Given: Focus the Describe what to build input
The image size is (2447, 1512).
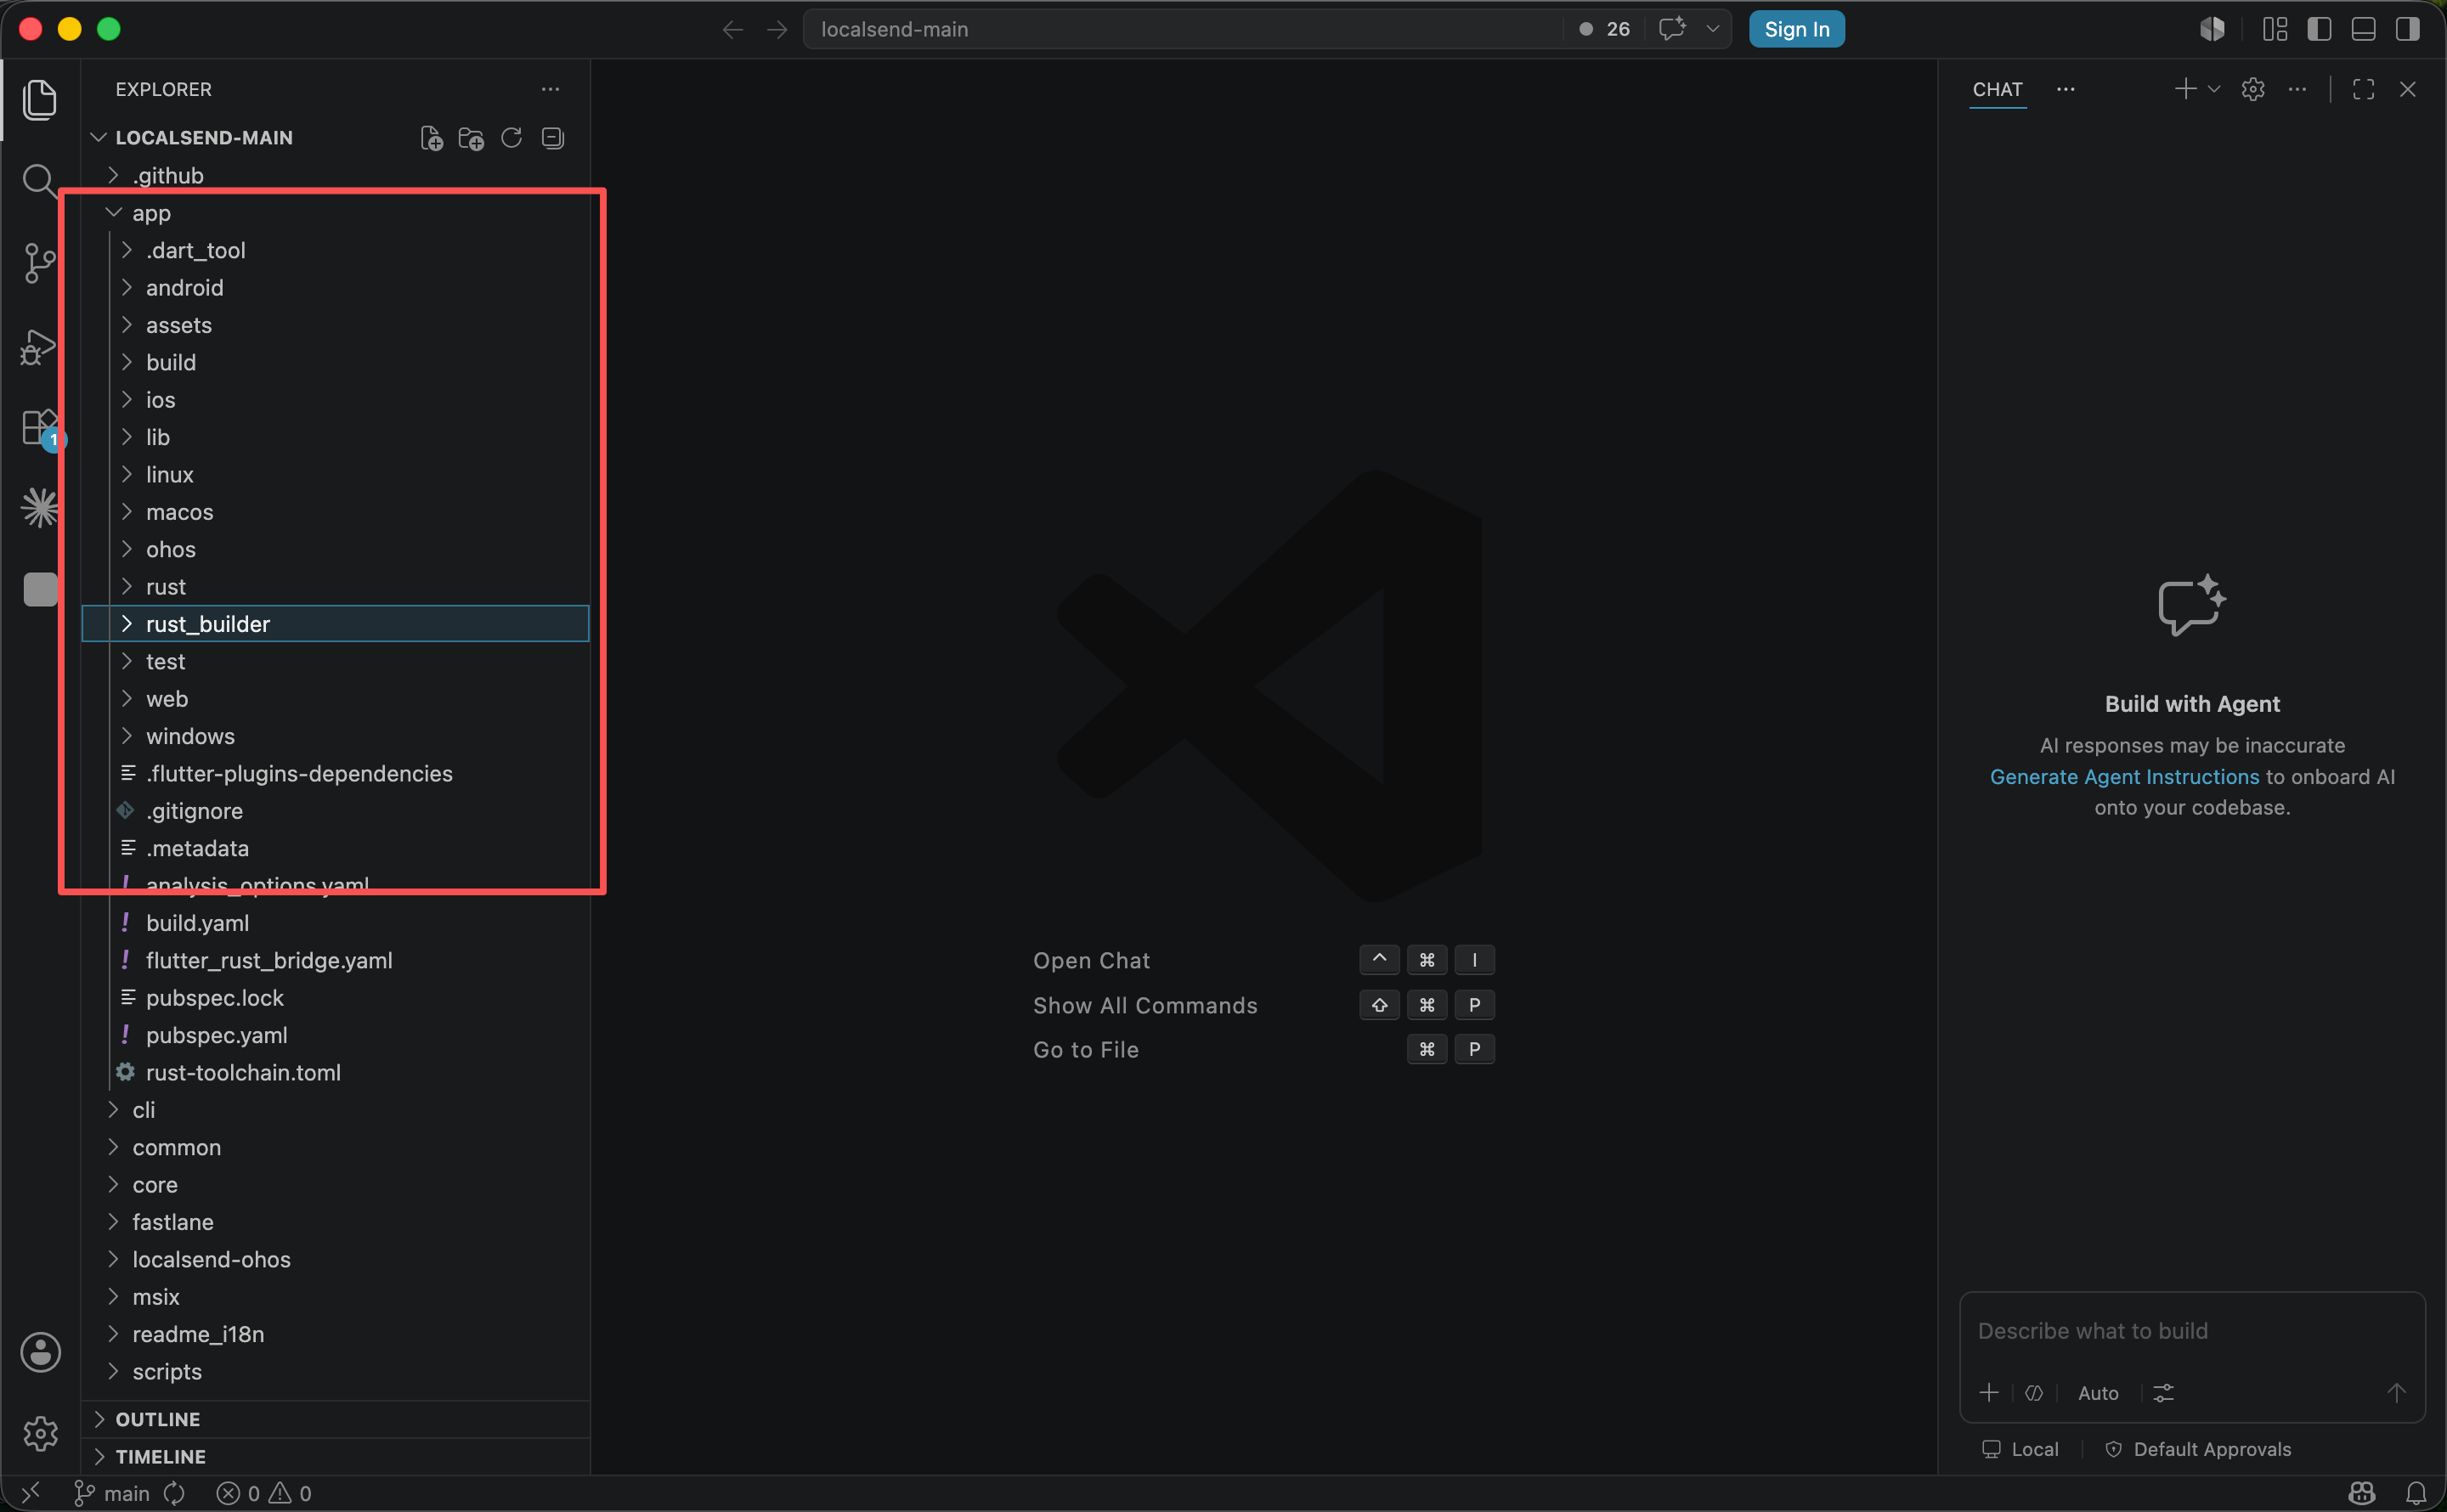Looking at the screenshot, I should pos(2192,1331).
